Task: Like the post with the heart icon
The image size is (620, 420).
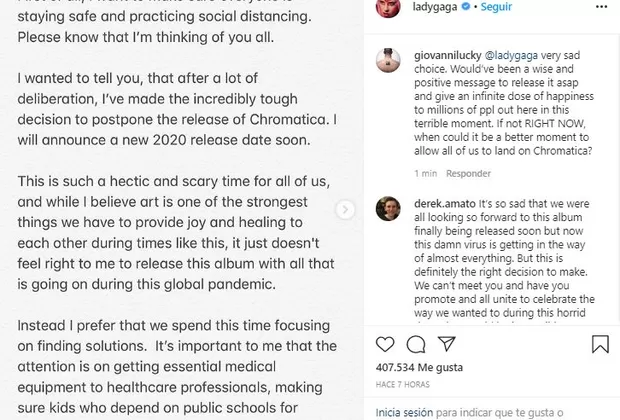Action: coord(386,345)
